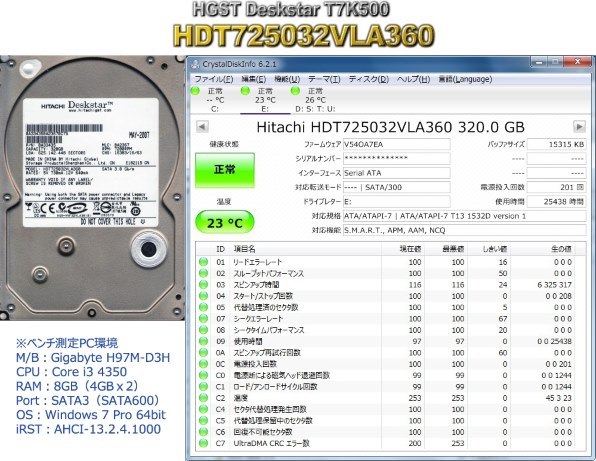
Task: Click status icon of row 04 スタート/ストップ回数
Action: pos(204,296)
